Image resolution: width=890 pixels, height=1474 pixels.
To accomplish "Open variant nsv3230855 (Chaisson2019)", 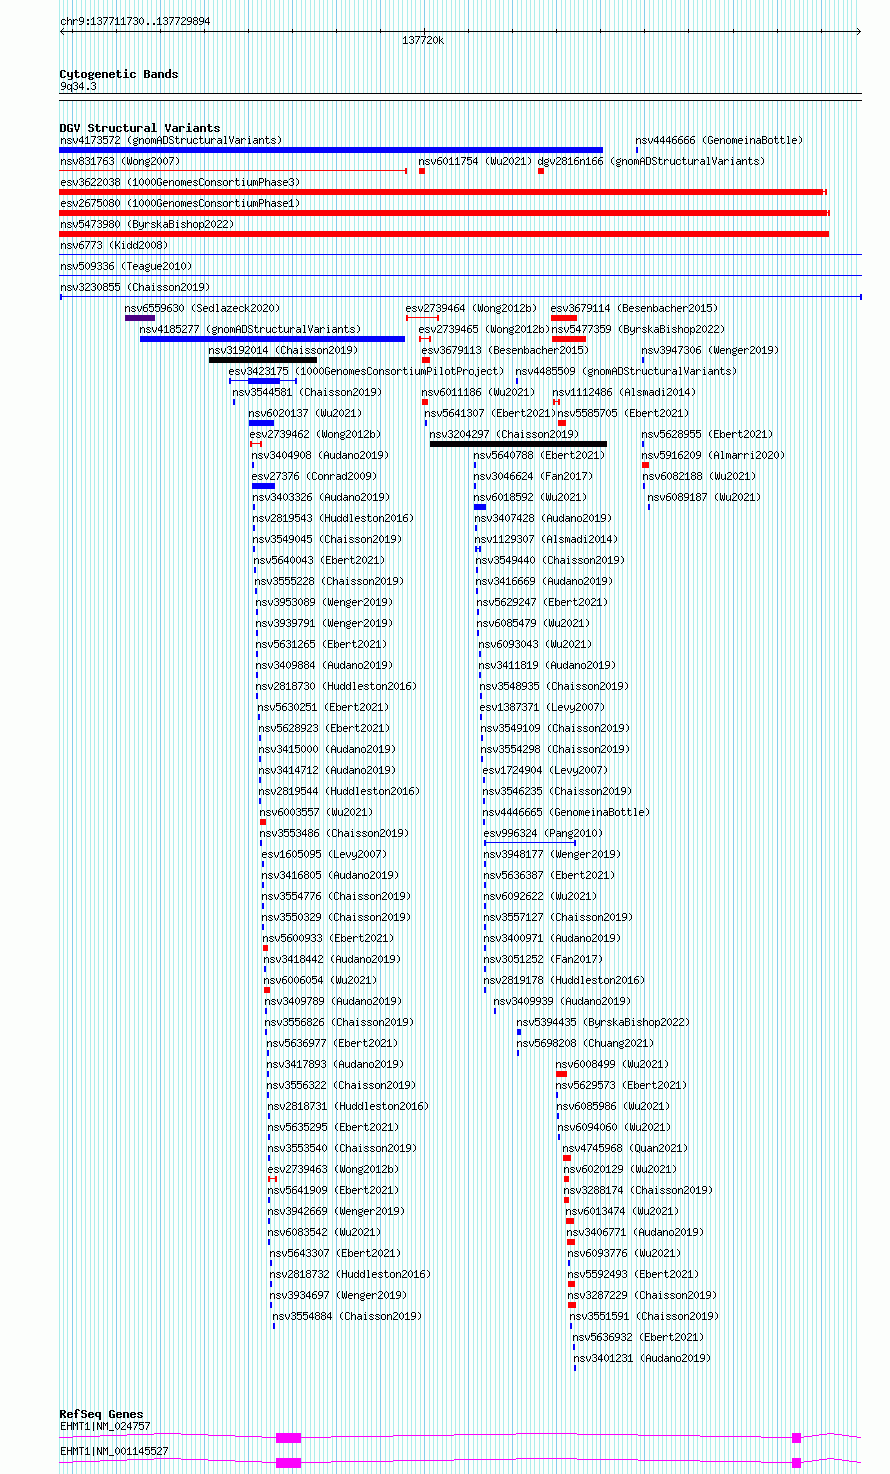I will [x=135, y=288].
